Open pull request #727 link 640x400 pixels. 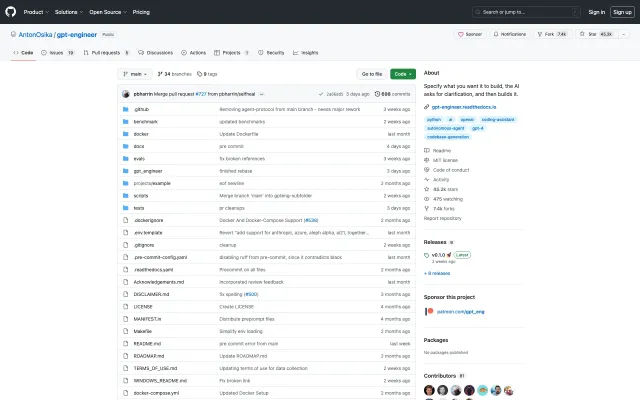coord(201,94)
